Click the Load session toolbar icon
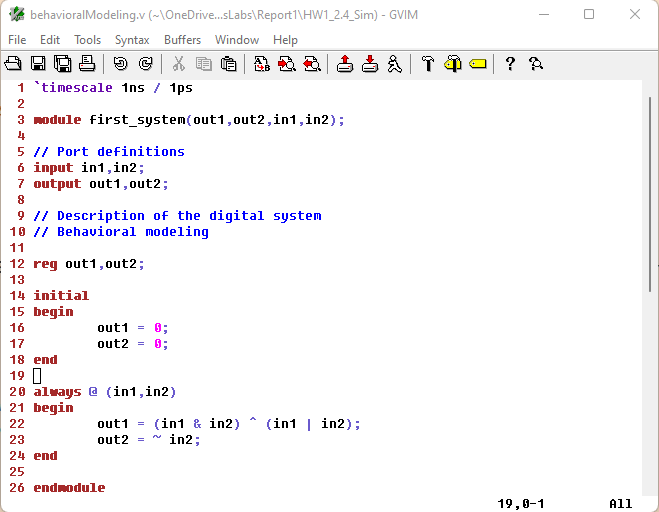The height and width of the screenshot is (512, 659). [345, 64]
